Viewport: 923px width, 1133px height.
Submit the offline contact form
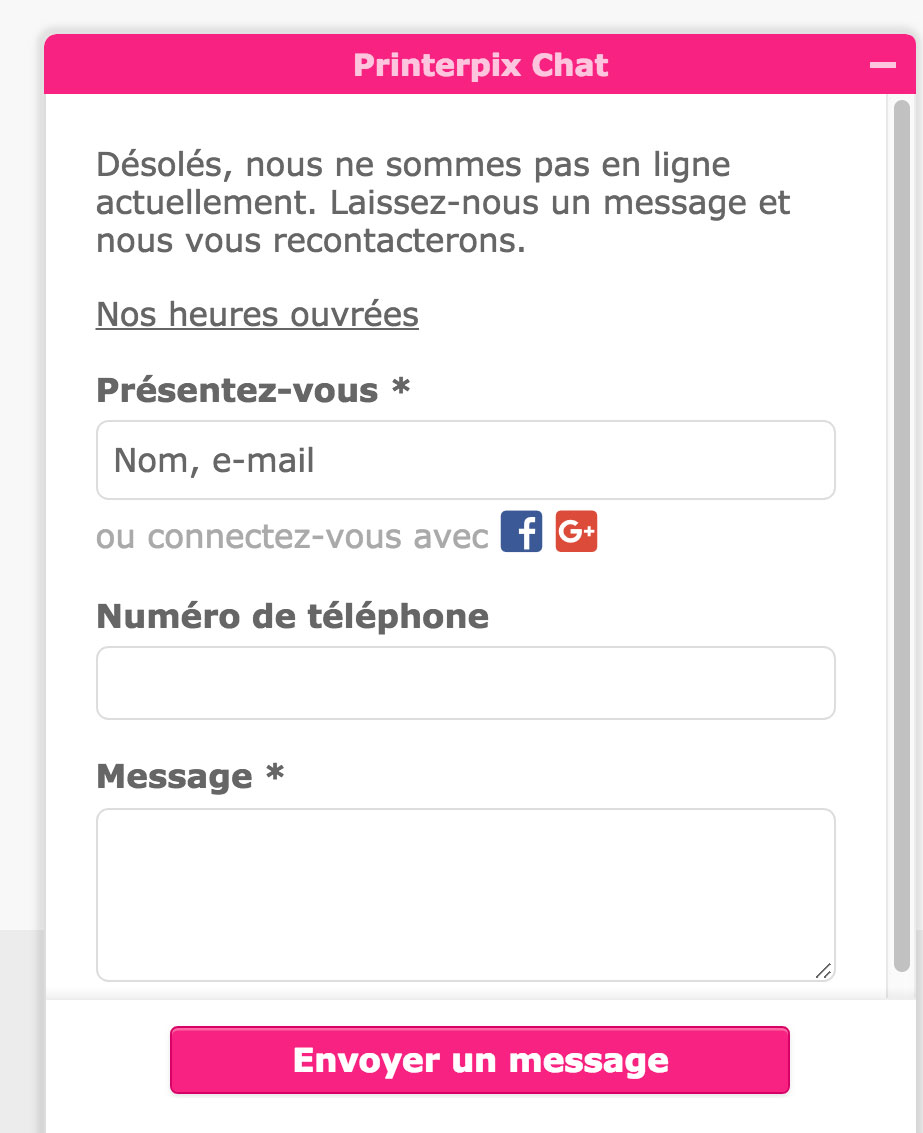480,1060
